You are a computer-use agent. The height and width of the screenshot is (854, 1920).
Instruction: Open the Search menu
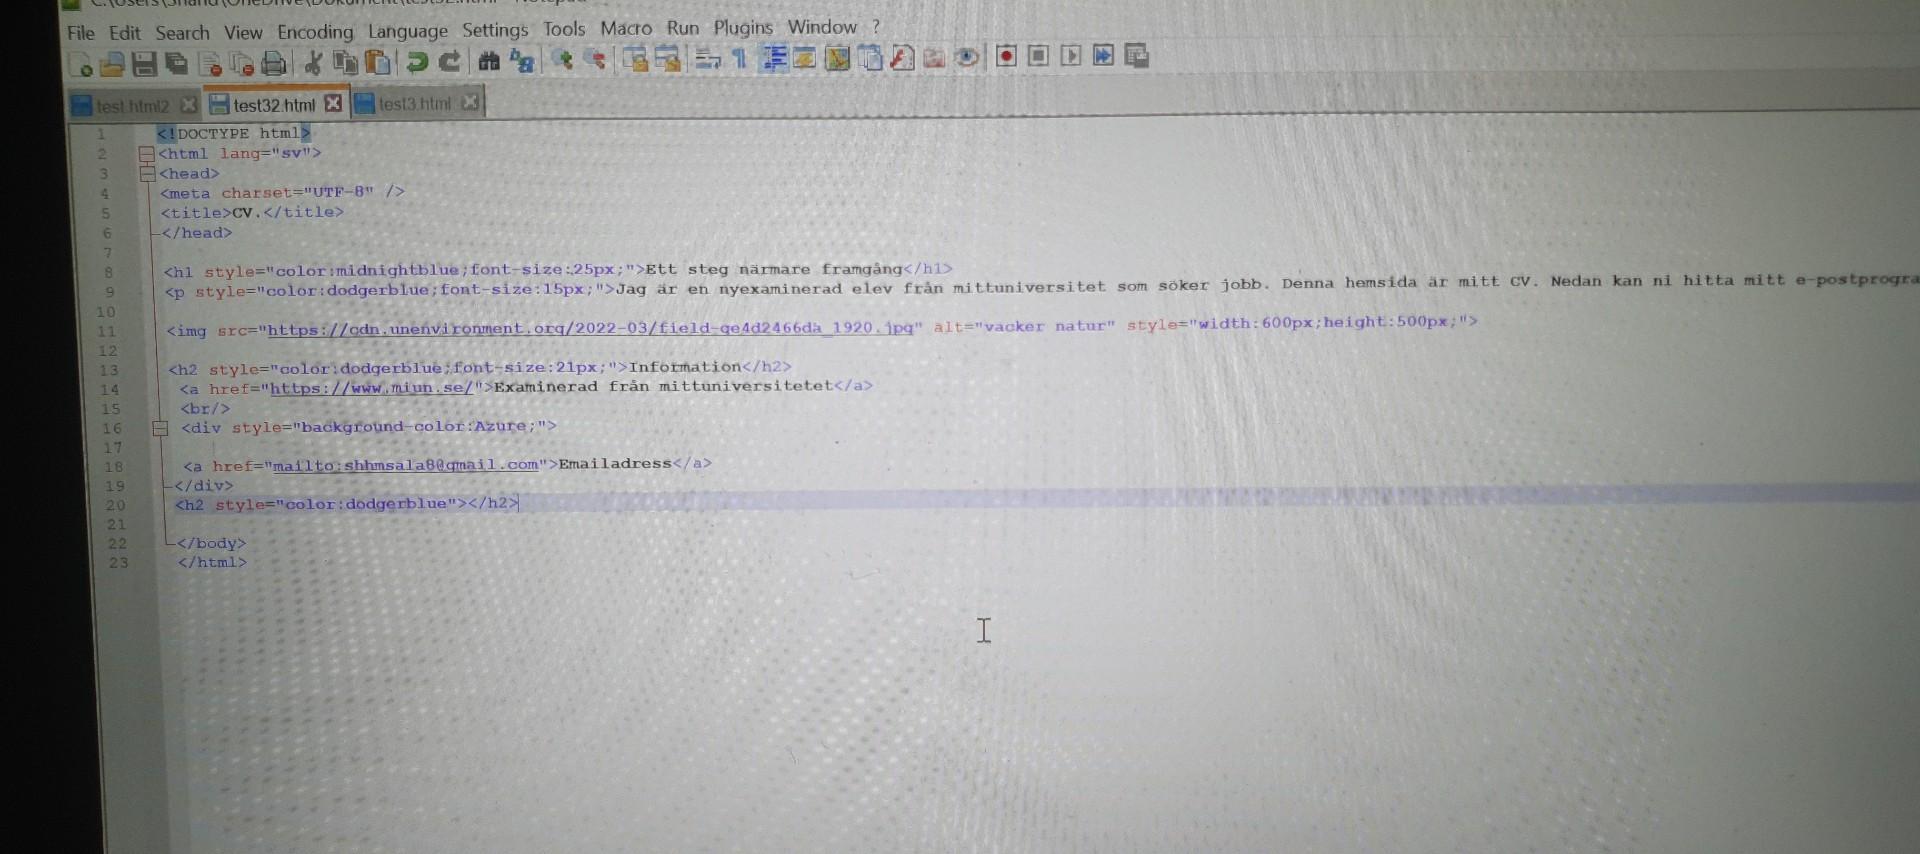182,33
